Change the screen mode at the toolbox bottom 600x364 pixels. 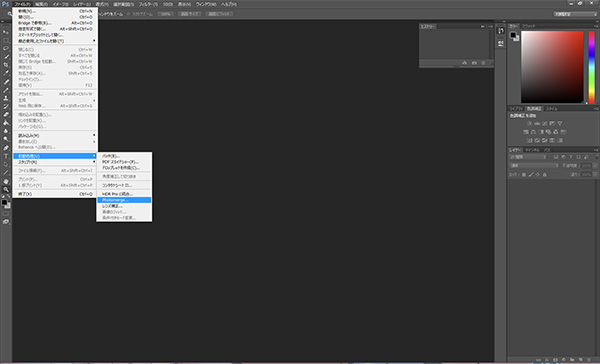pyautogui.click(x=6, y=222)
